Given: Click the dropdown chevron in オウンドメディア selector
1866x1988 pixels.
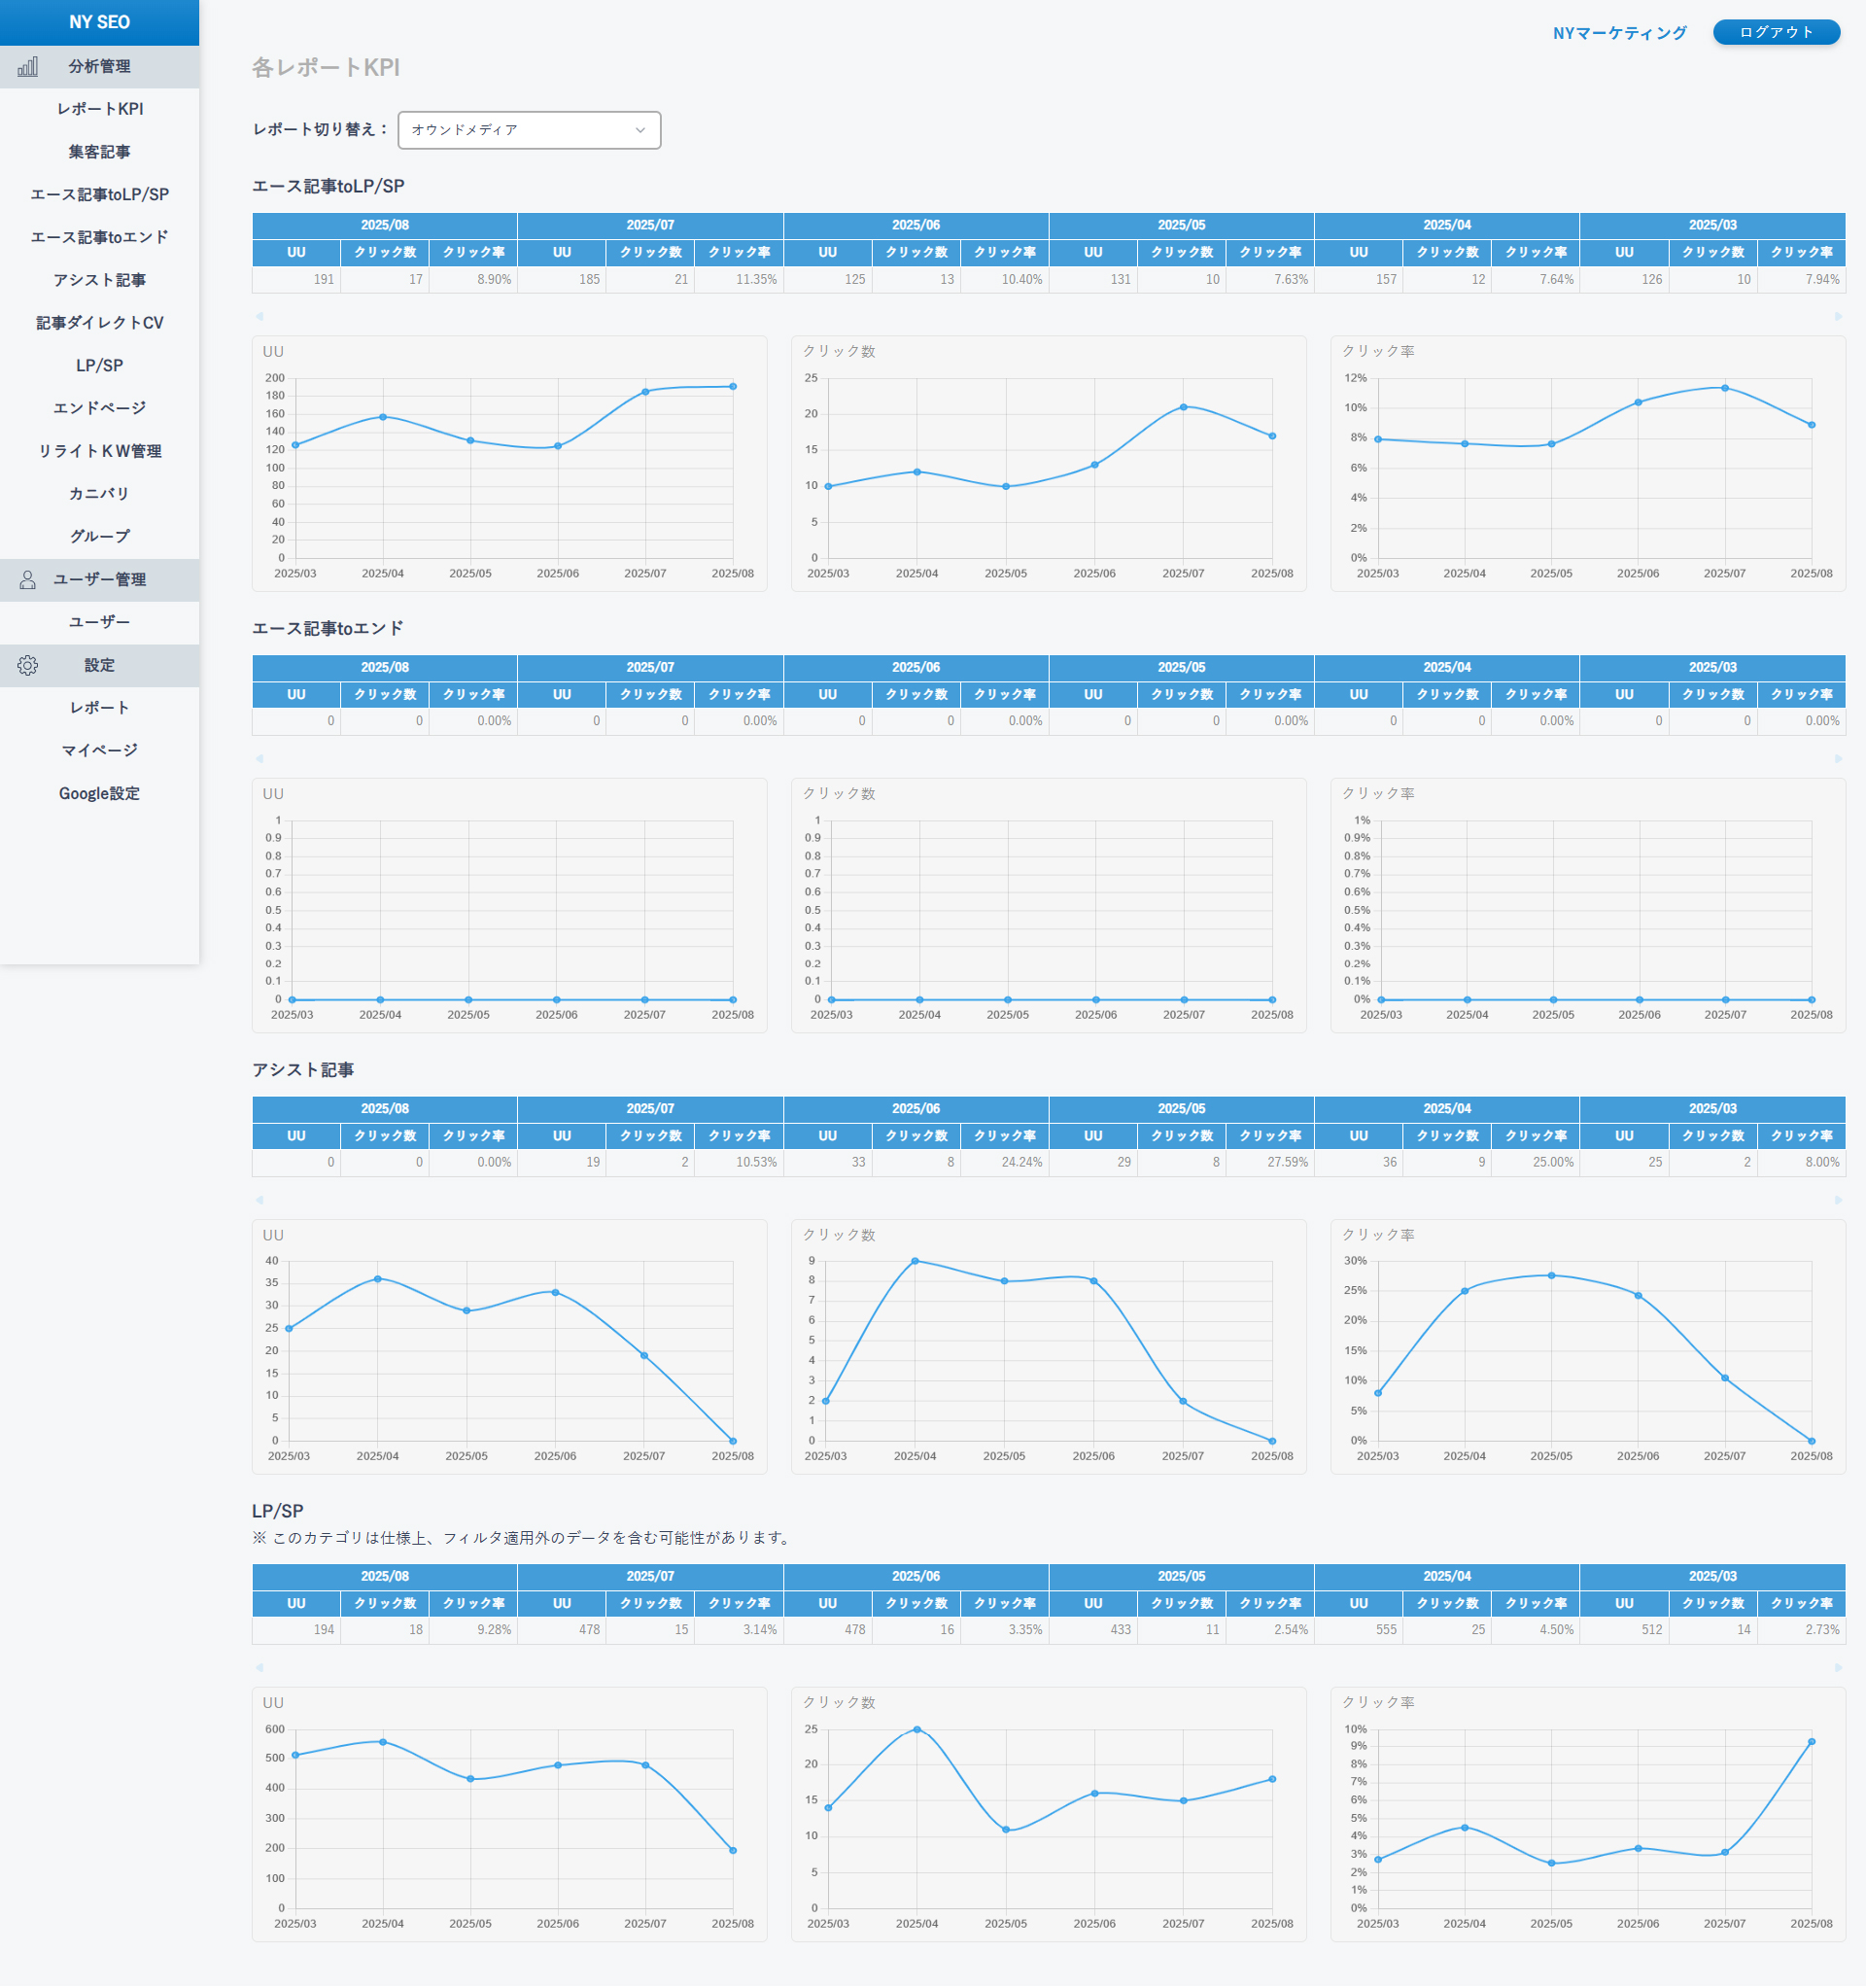Looking at the screenshot, I should pyautogui.click(x=640, y=130).
